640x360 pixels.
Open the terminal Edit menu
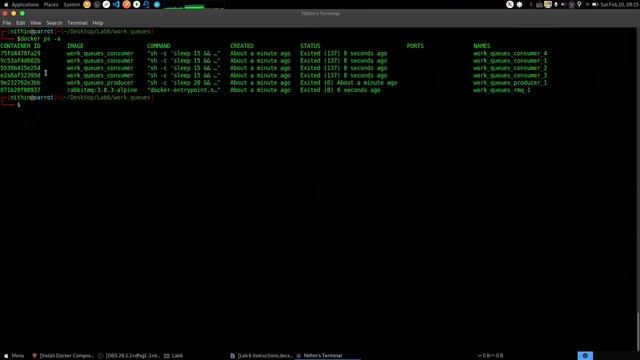20,23
